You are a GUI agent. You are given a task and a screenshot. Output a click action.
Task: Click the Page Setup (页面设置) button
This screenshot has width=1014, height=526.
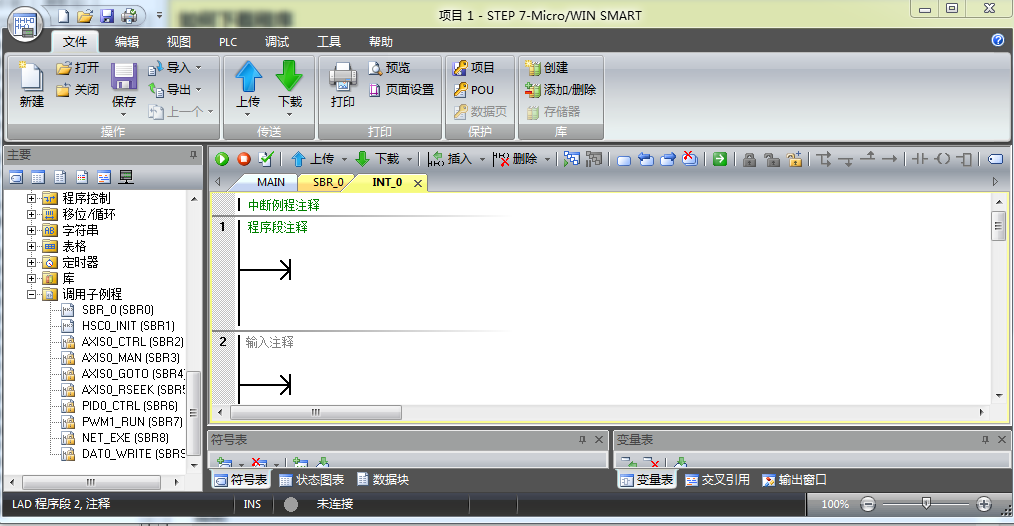(402, 89)
